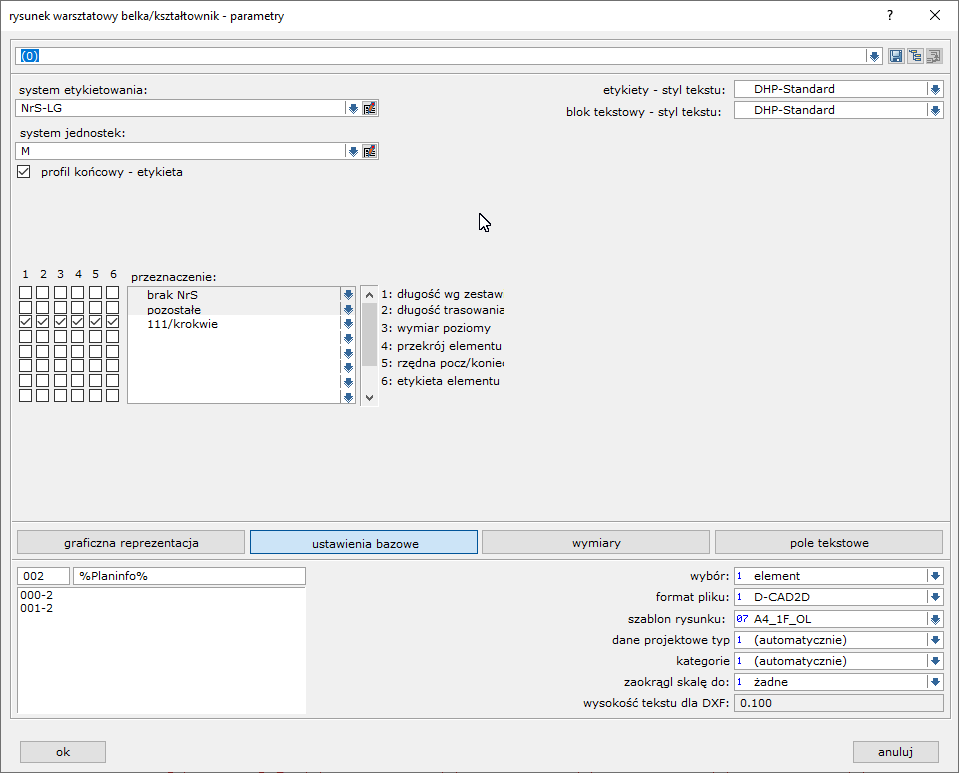The width and height of the screenshot is (959, 773).
Task: Click the edit icon beside unit system M
Action: (x=369, y=151)
